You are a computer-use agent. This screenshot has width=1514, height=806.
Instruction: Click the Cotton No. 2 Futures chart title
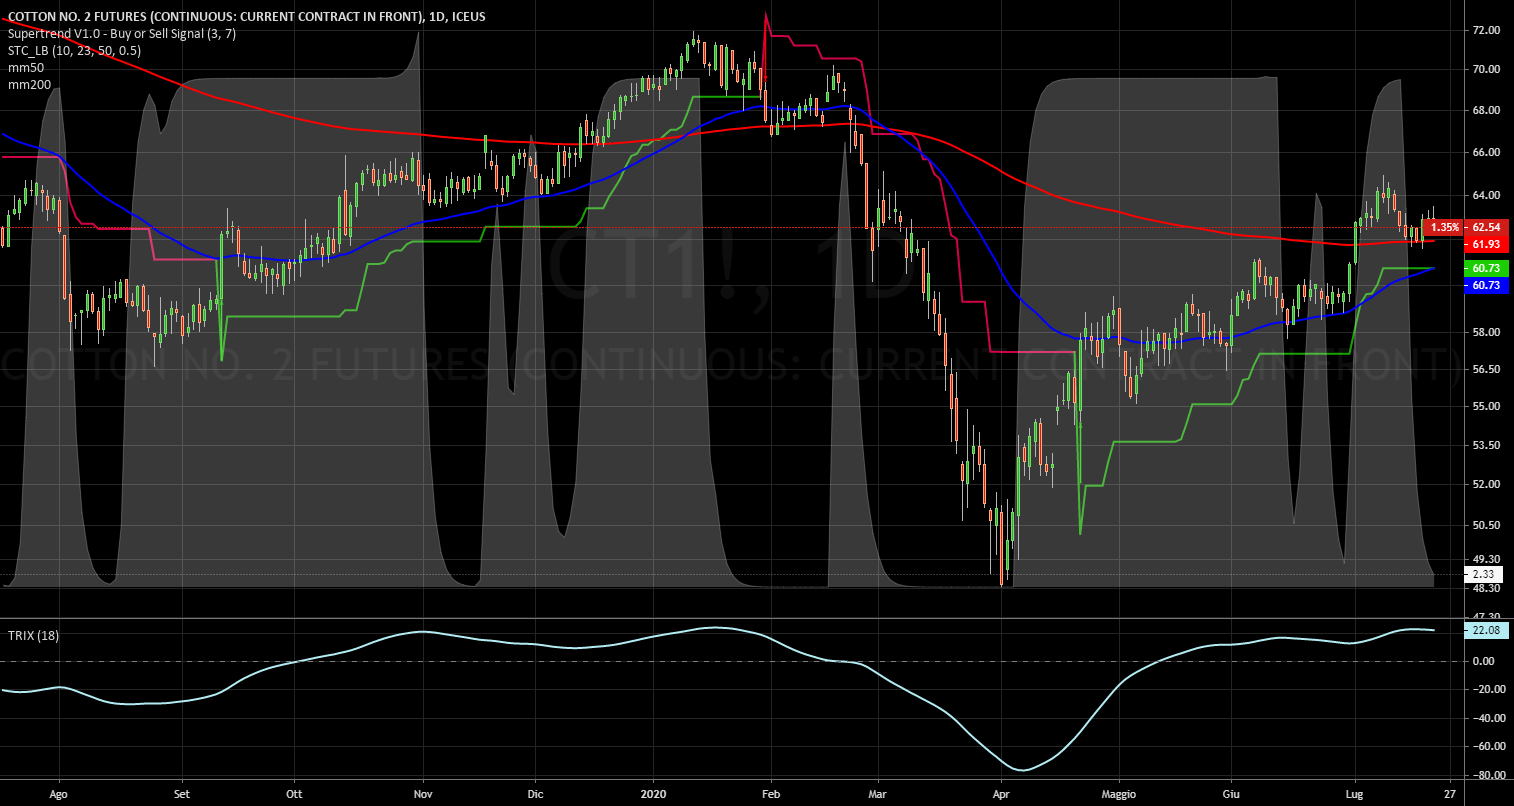[x=245, y=15]
